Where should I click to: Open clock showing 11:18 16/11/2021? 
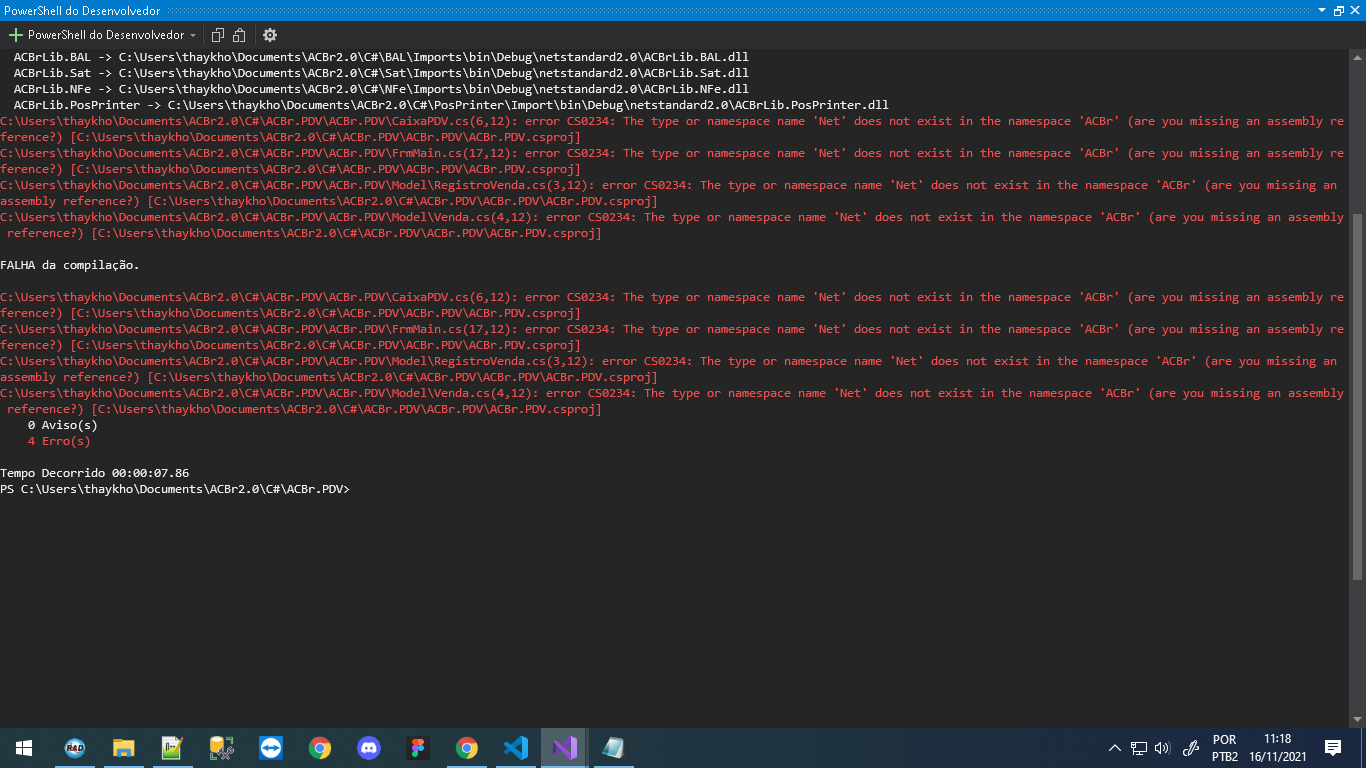1277,748
